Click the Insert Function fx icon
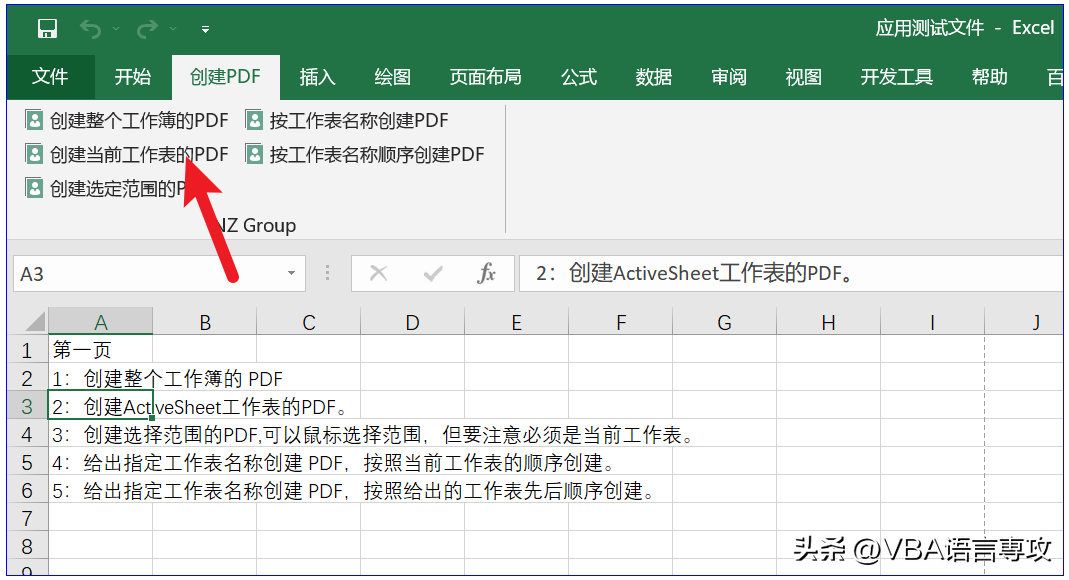Viewport: 1069px width, 580px height. 486,273
